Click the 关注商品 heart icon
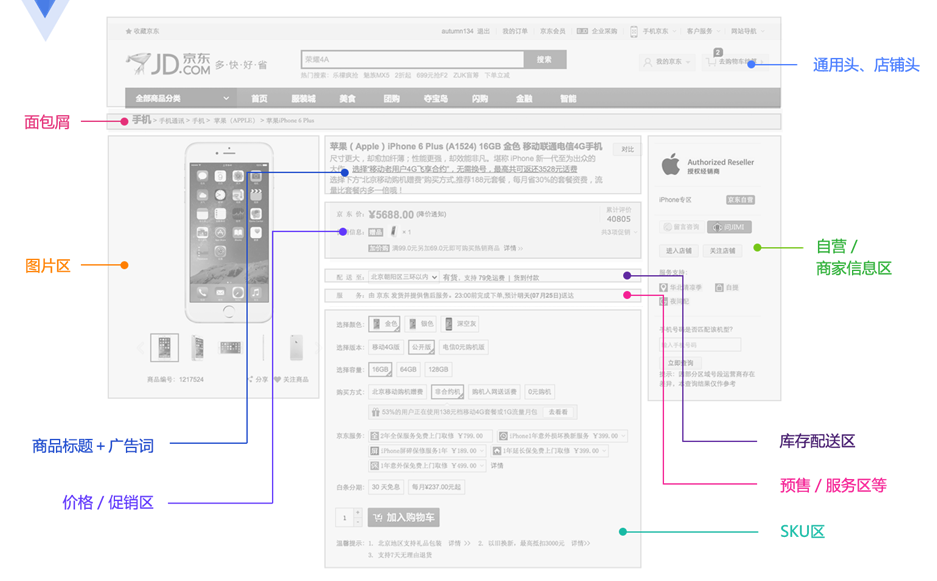This screenshot has height=581, width=937. 277,379
